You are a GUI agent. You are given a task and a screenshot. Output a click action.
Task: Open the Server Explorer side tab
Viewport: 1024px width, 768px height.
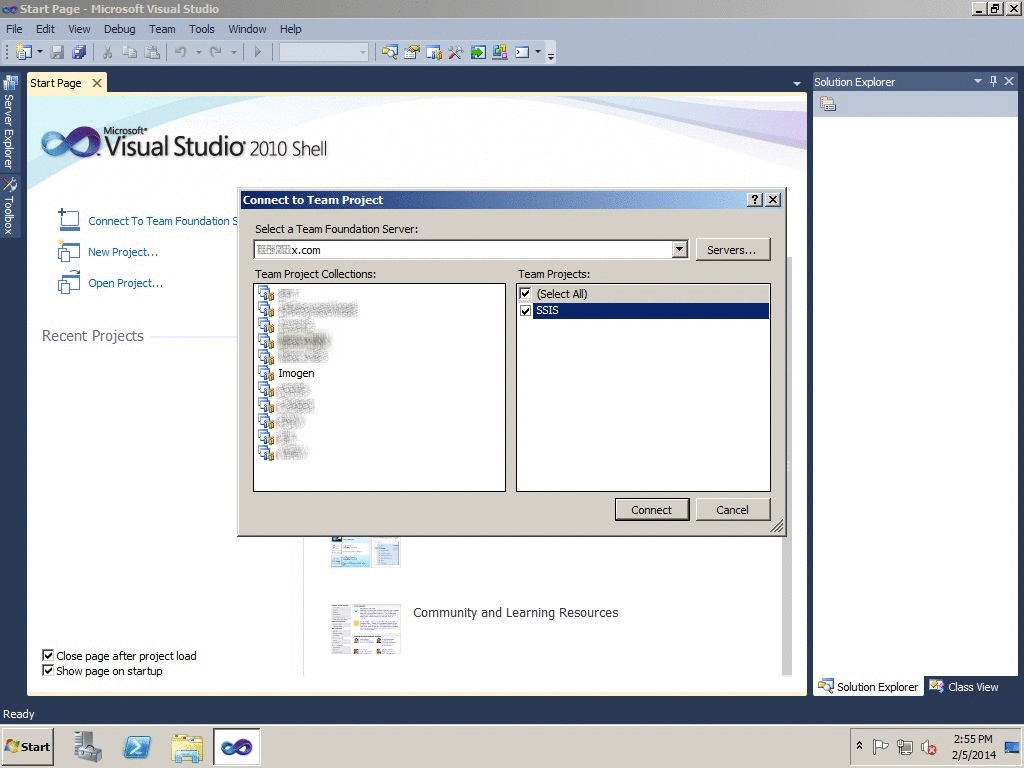[9, 123]
